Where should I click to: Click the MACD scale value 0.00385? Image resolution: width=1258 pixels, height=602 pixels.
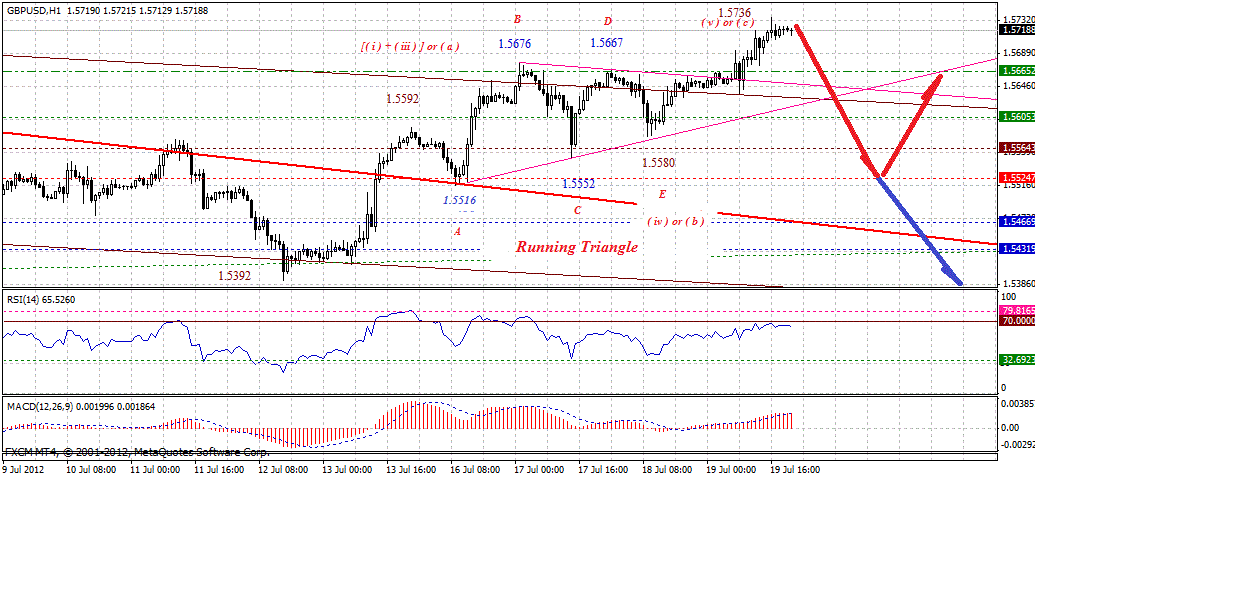[1018, 403]
